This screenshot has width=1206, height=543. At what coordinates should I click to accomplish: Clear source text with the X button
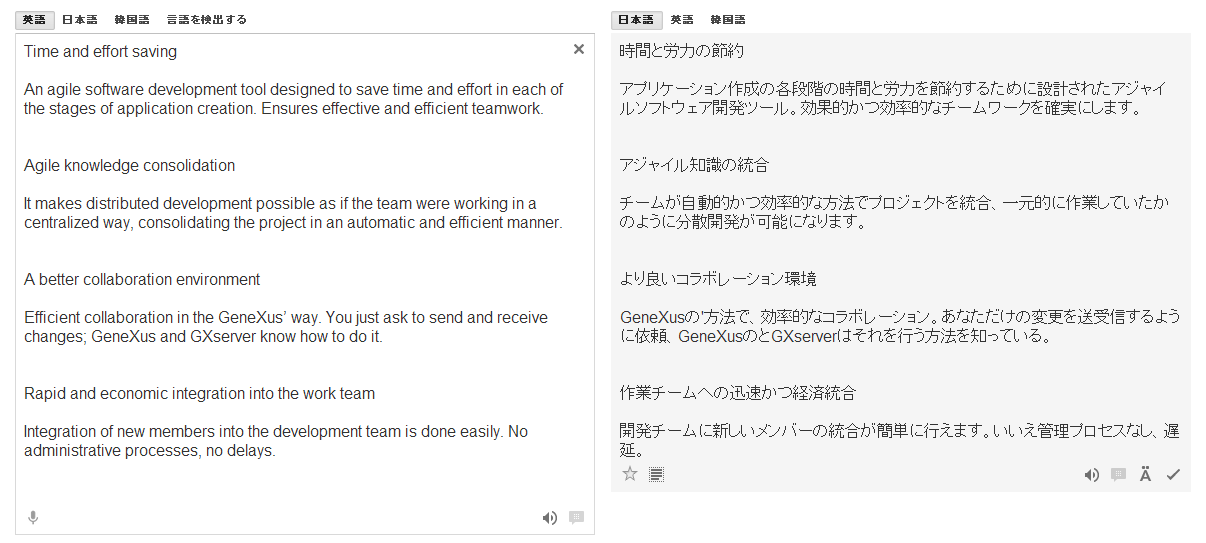pos(579,49)
